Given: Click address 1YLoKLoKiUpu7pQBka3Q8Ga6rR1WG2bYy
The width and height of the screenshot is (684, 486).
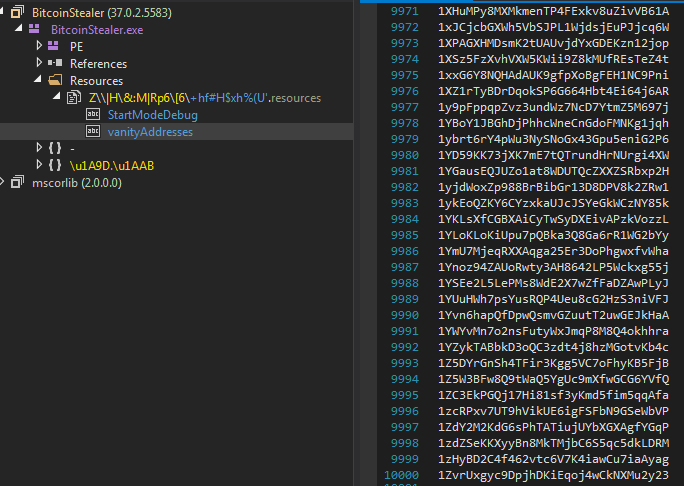Looking at the screenshot, I should 553,235.
